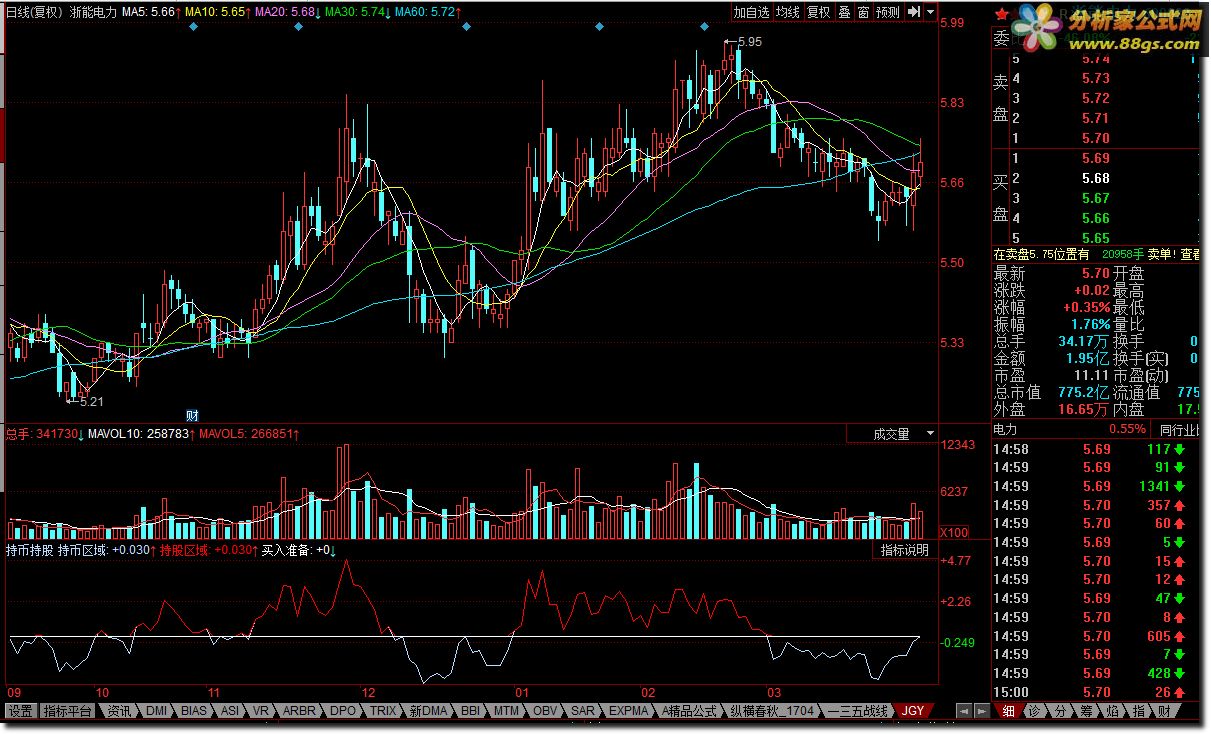Select the BBI indicator tab
Viewport: 1211px width, 734px height.
tap(470, 711)
